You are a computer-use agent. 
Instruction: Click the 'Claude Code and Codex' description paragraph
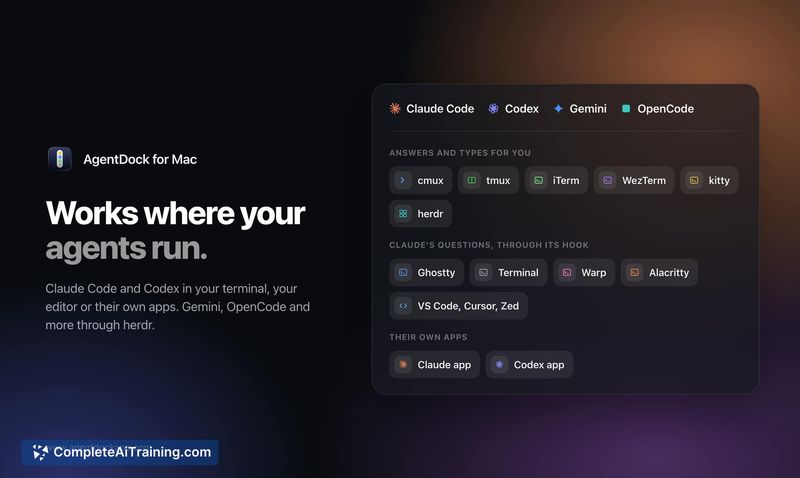pyautogui.click(x=178, y=307)
